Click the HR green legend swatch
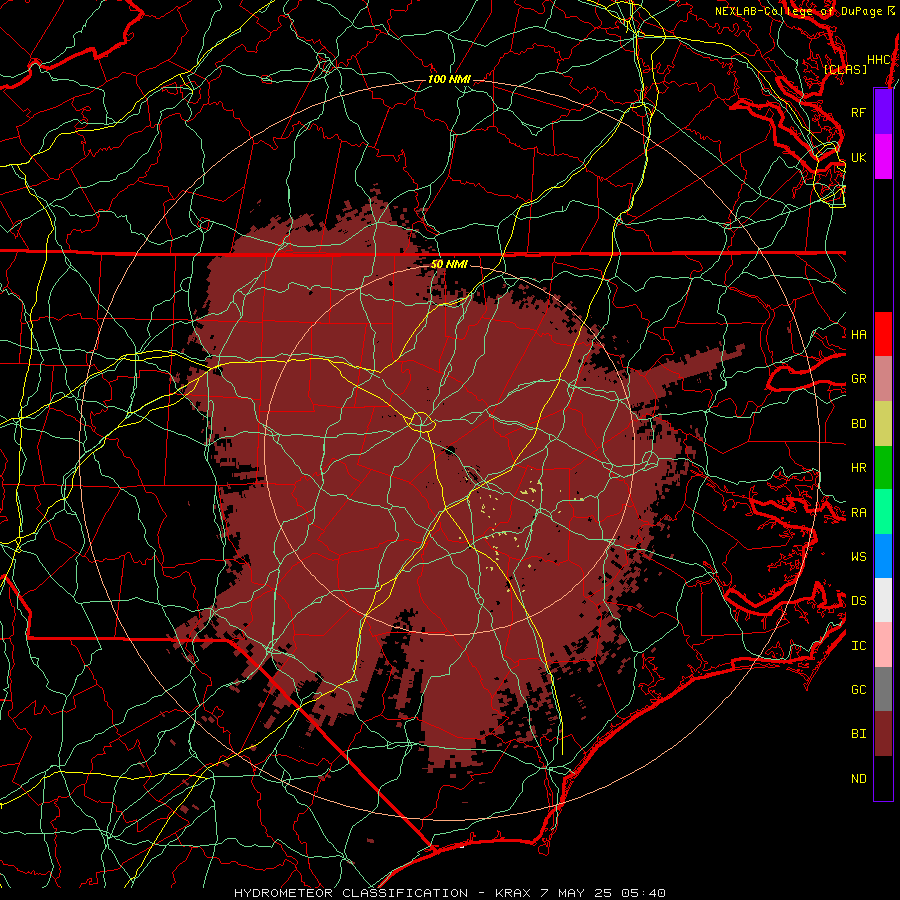The width and height of the screenshot is (900, 900). (x=883, y=468)
